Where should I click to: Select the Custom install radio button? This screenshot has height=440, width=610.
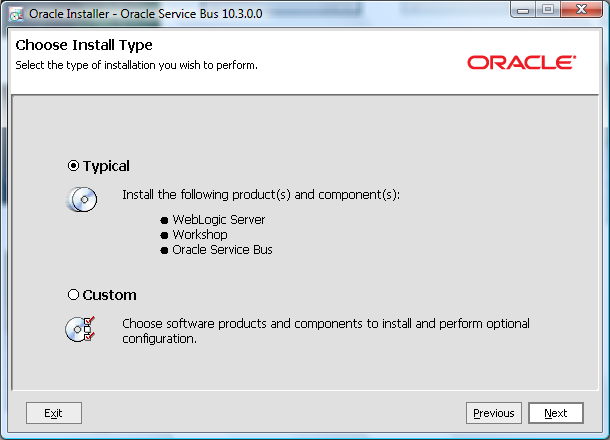pyautogui.click(x=73, y=295)
